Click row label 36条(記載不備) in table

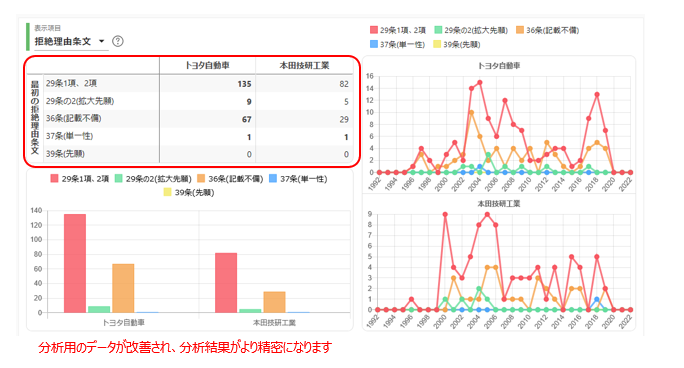point(73,119)
